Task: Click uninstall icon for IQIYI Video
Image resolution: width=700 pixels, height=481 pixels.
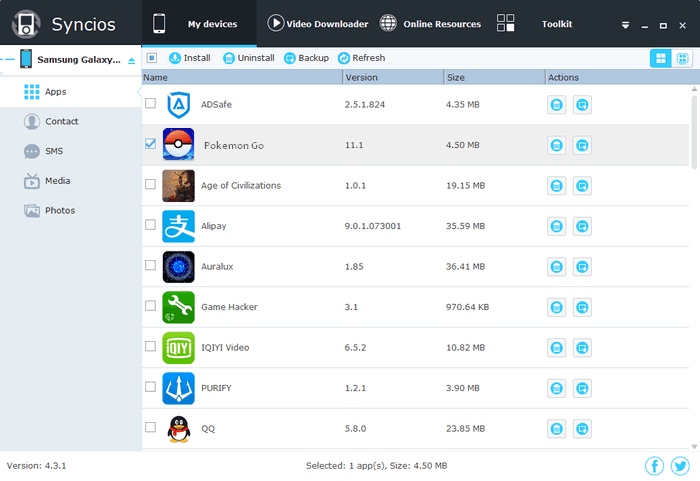Action: (556, 348)
